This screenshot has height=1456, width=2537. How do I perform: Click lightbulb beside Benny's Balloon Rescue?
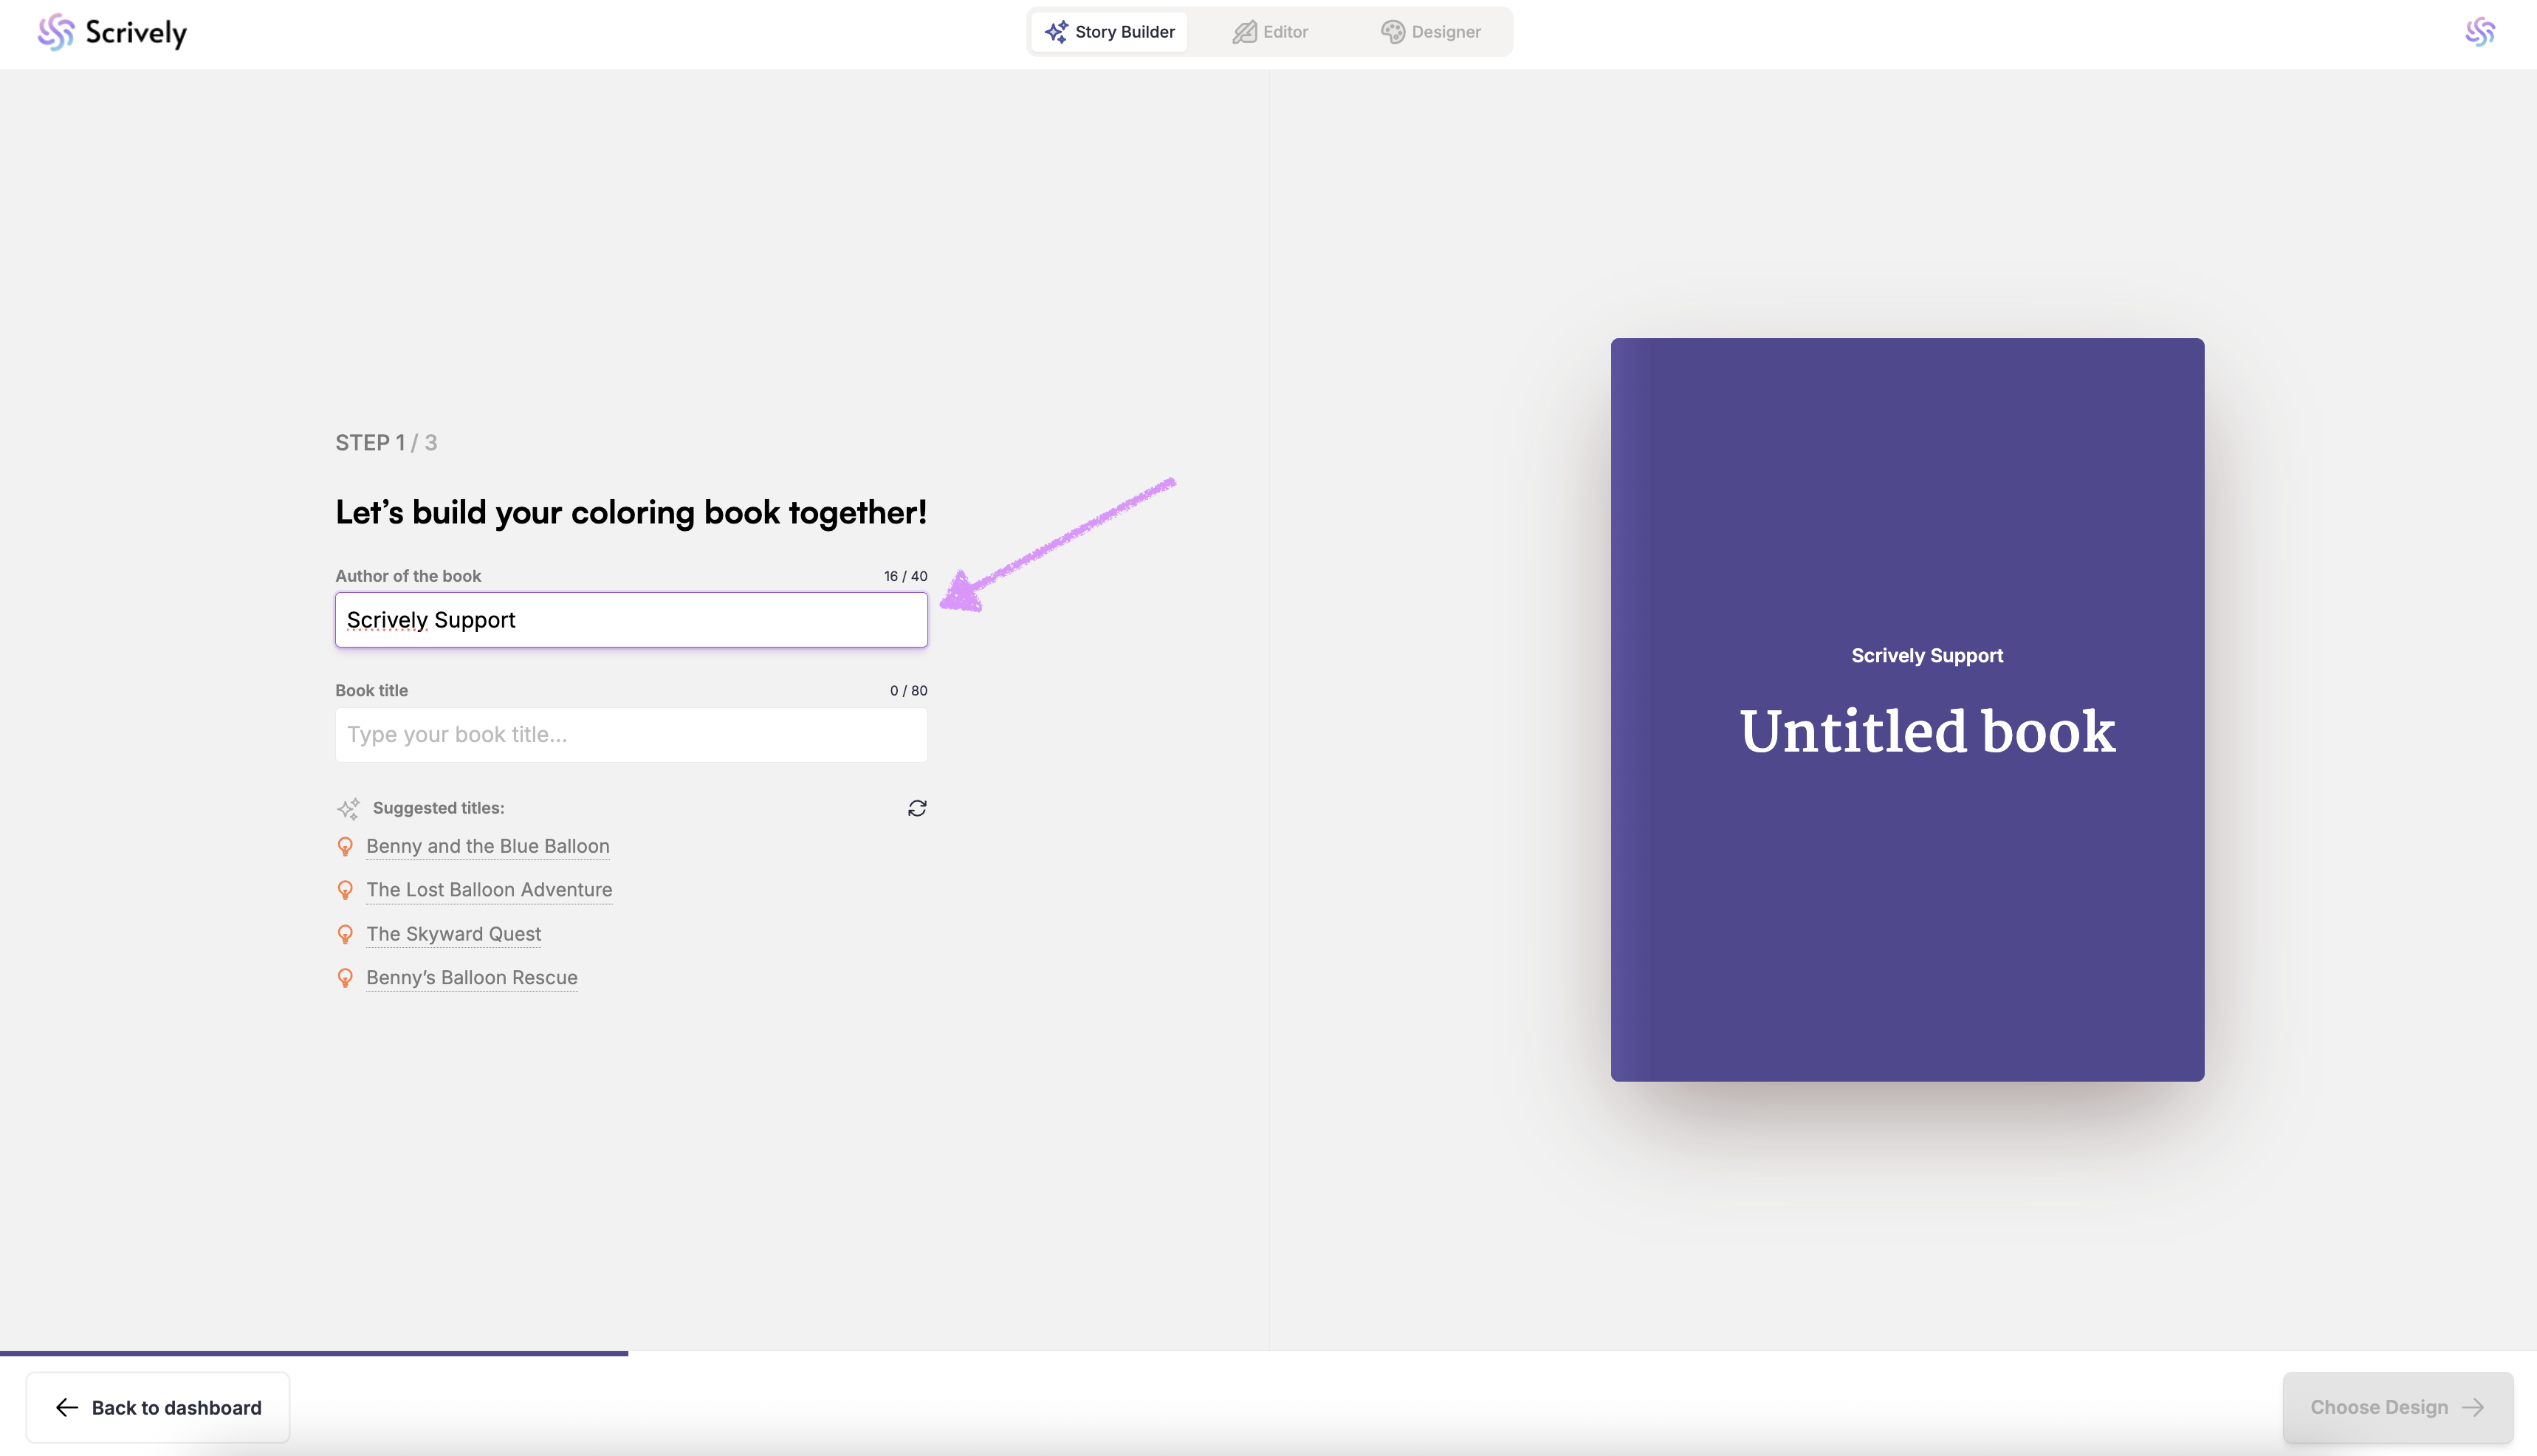pyautogui.click(x=345, y=978)
